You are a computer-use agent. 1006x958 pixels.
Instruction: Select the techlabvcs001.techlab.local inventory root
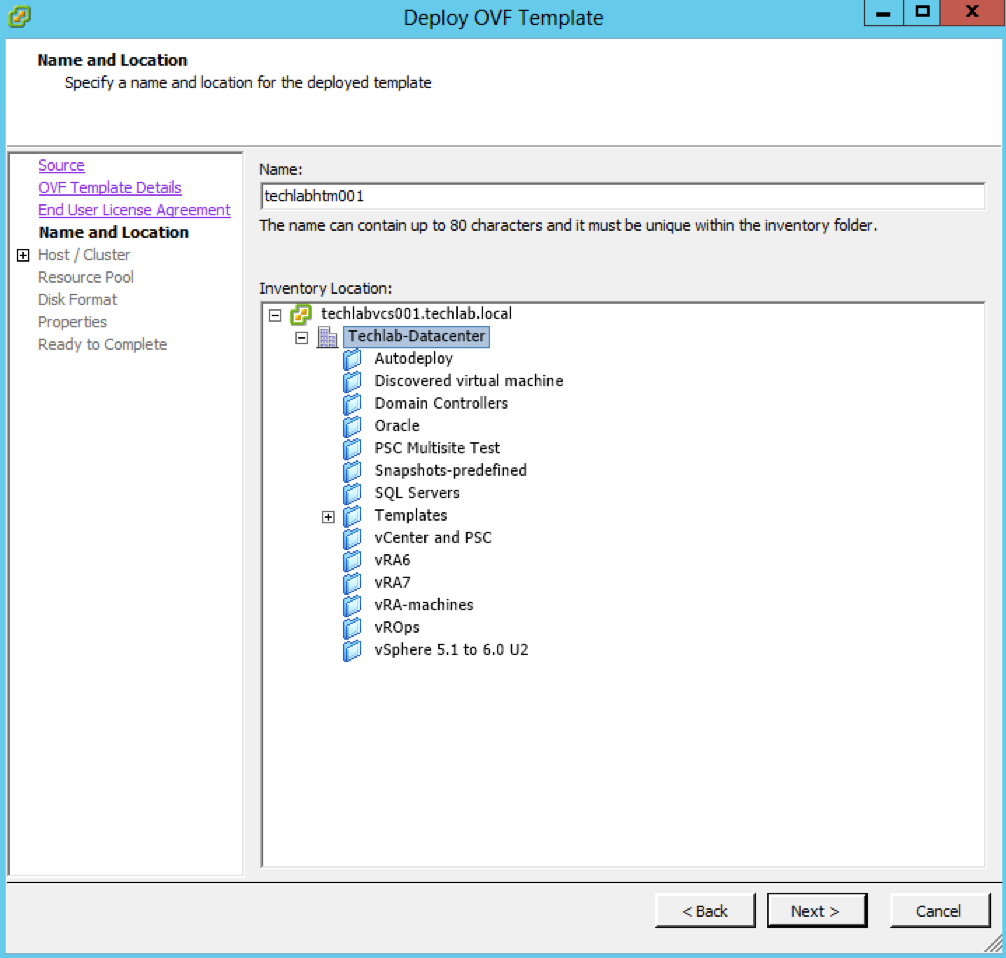point(416,314)
